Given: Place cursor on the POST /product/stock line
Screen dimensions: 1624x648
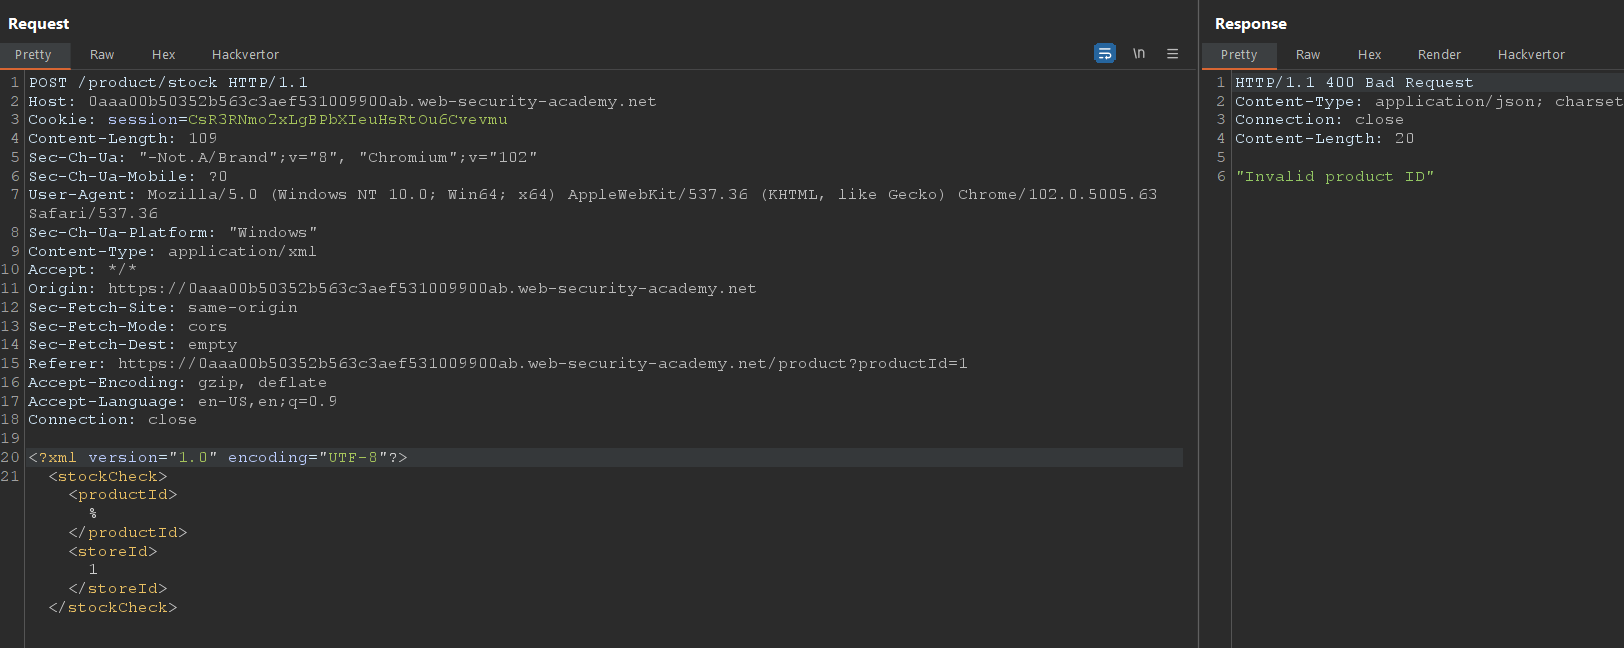Looking at the screenshot, I should coord(168,83).
